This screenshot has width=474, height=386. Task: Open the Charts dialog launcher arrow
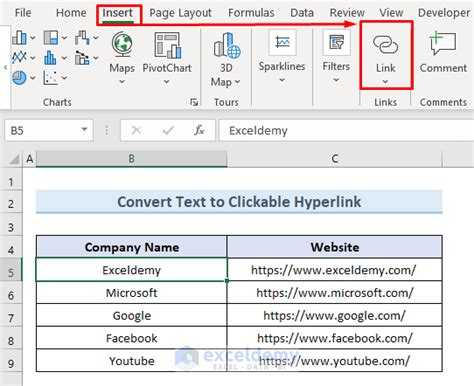[194, 102]
